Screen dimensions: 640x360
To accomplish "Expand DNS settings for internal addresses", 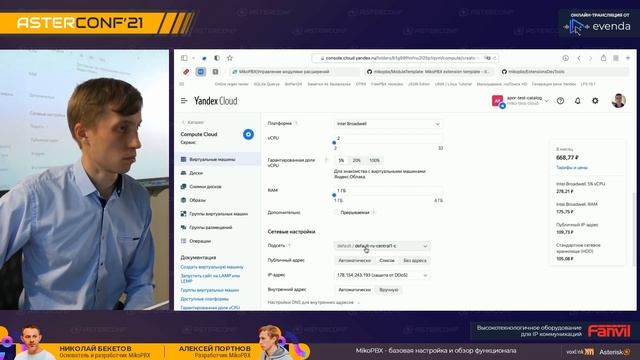I will pos(313,302).
